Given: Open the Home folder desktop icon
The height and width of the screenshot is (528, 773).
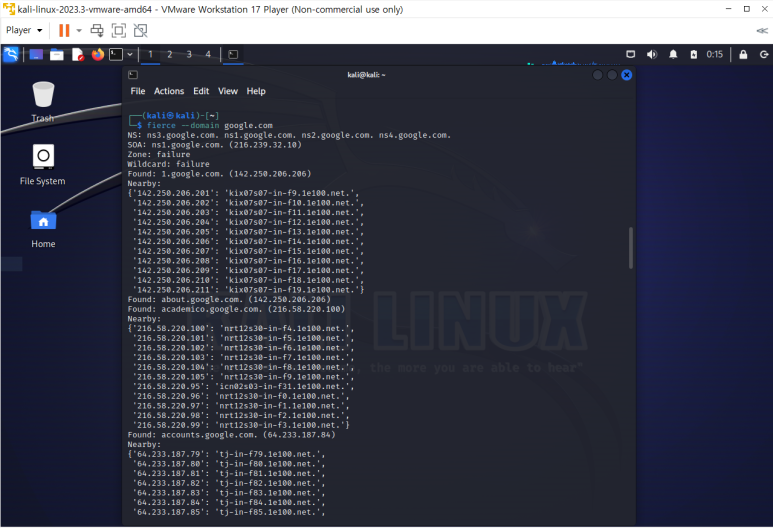Looking at the screenshot, I should pos(43,229).
